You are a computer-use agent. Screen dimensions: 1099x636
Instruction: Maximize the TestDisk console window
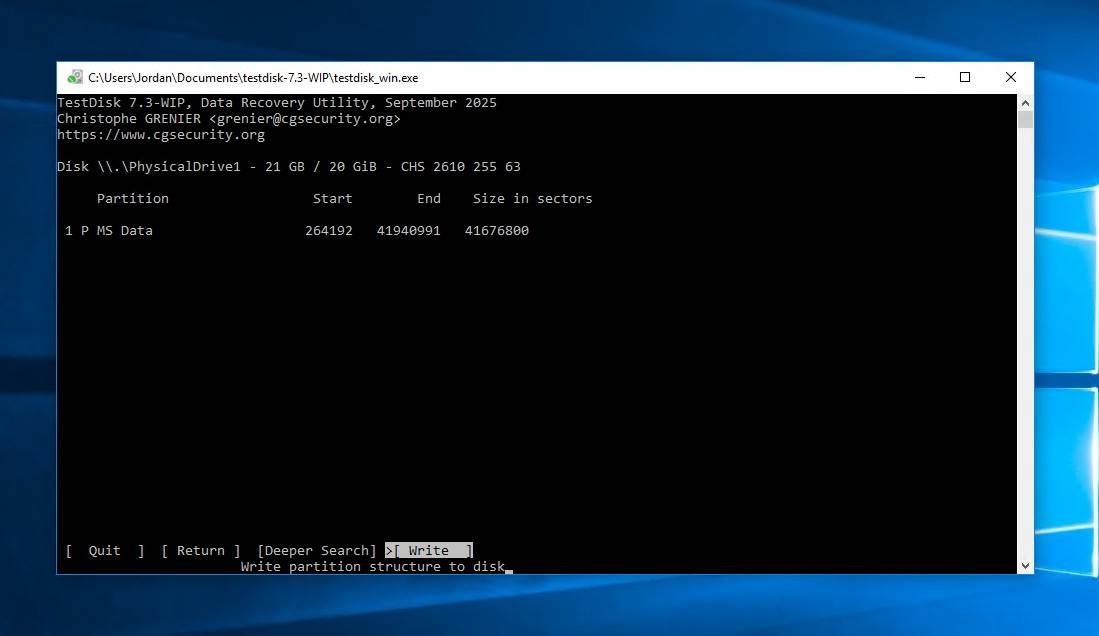[965, 77]
